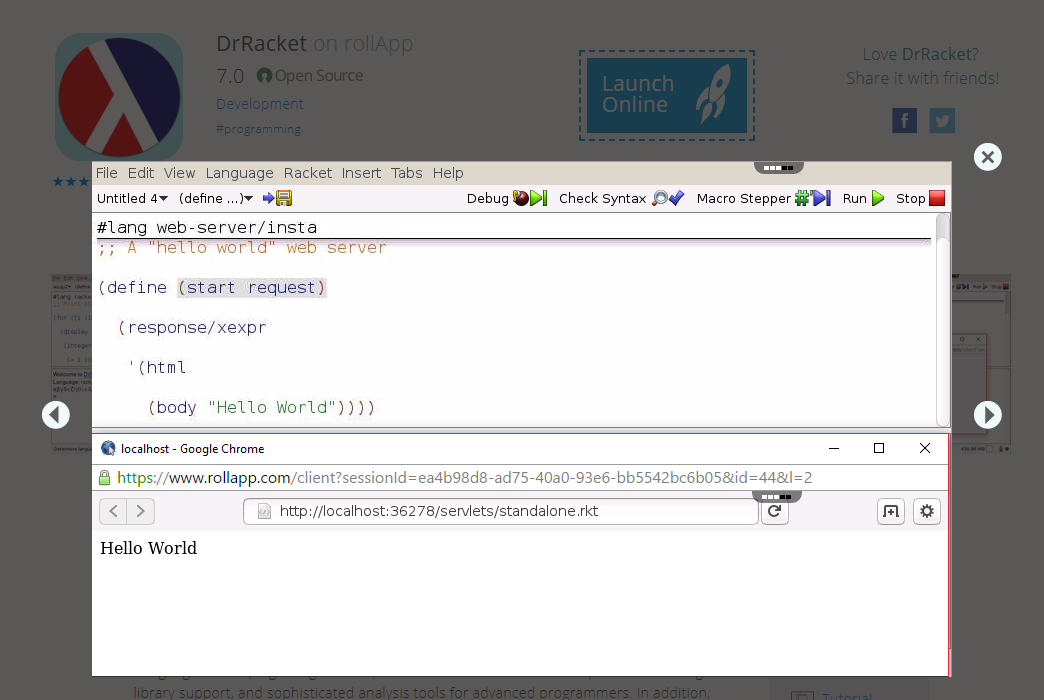Click the Open Source label
Viewport: 1044px width, 700px height.
[x=310, y=76]
